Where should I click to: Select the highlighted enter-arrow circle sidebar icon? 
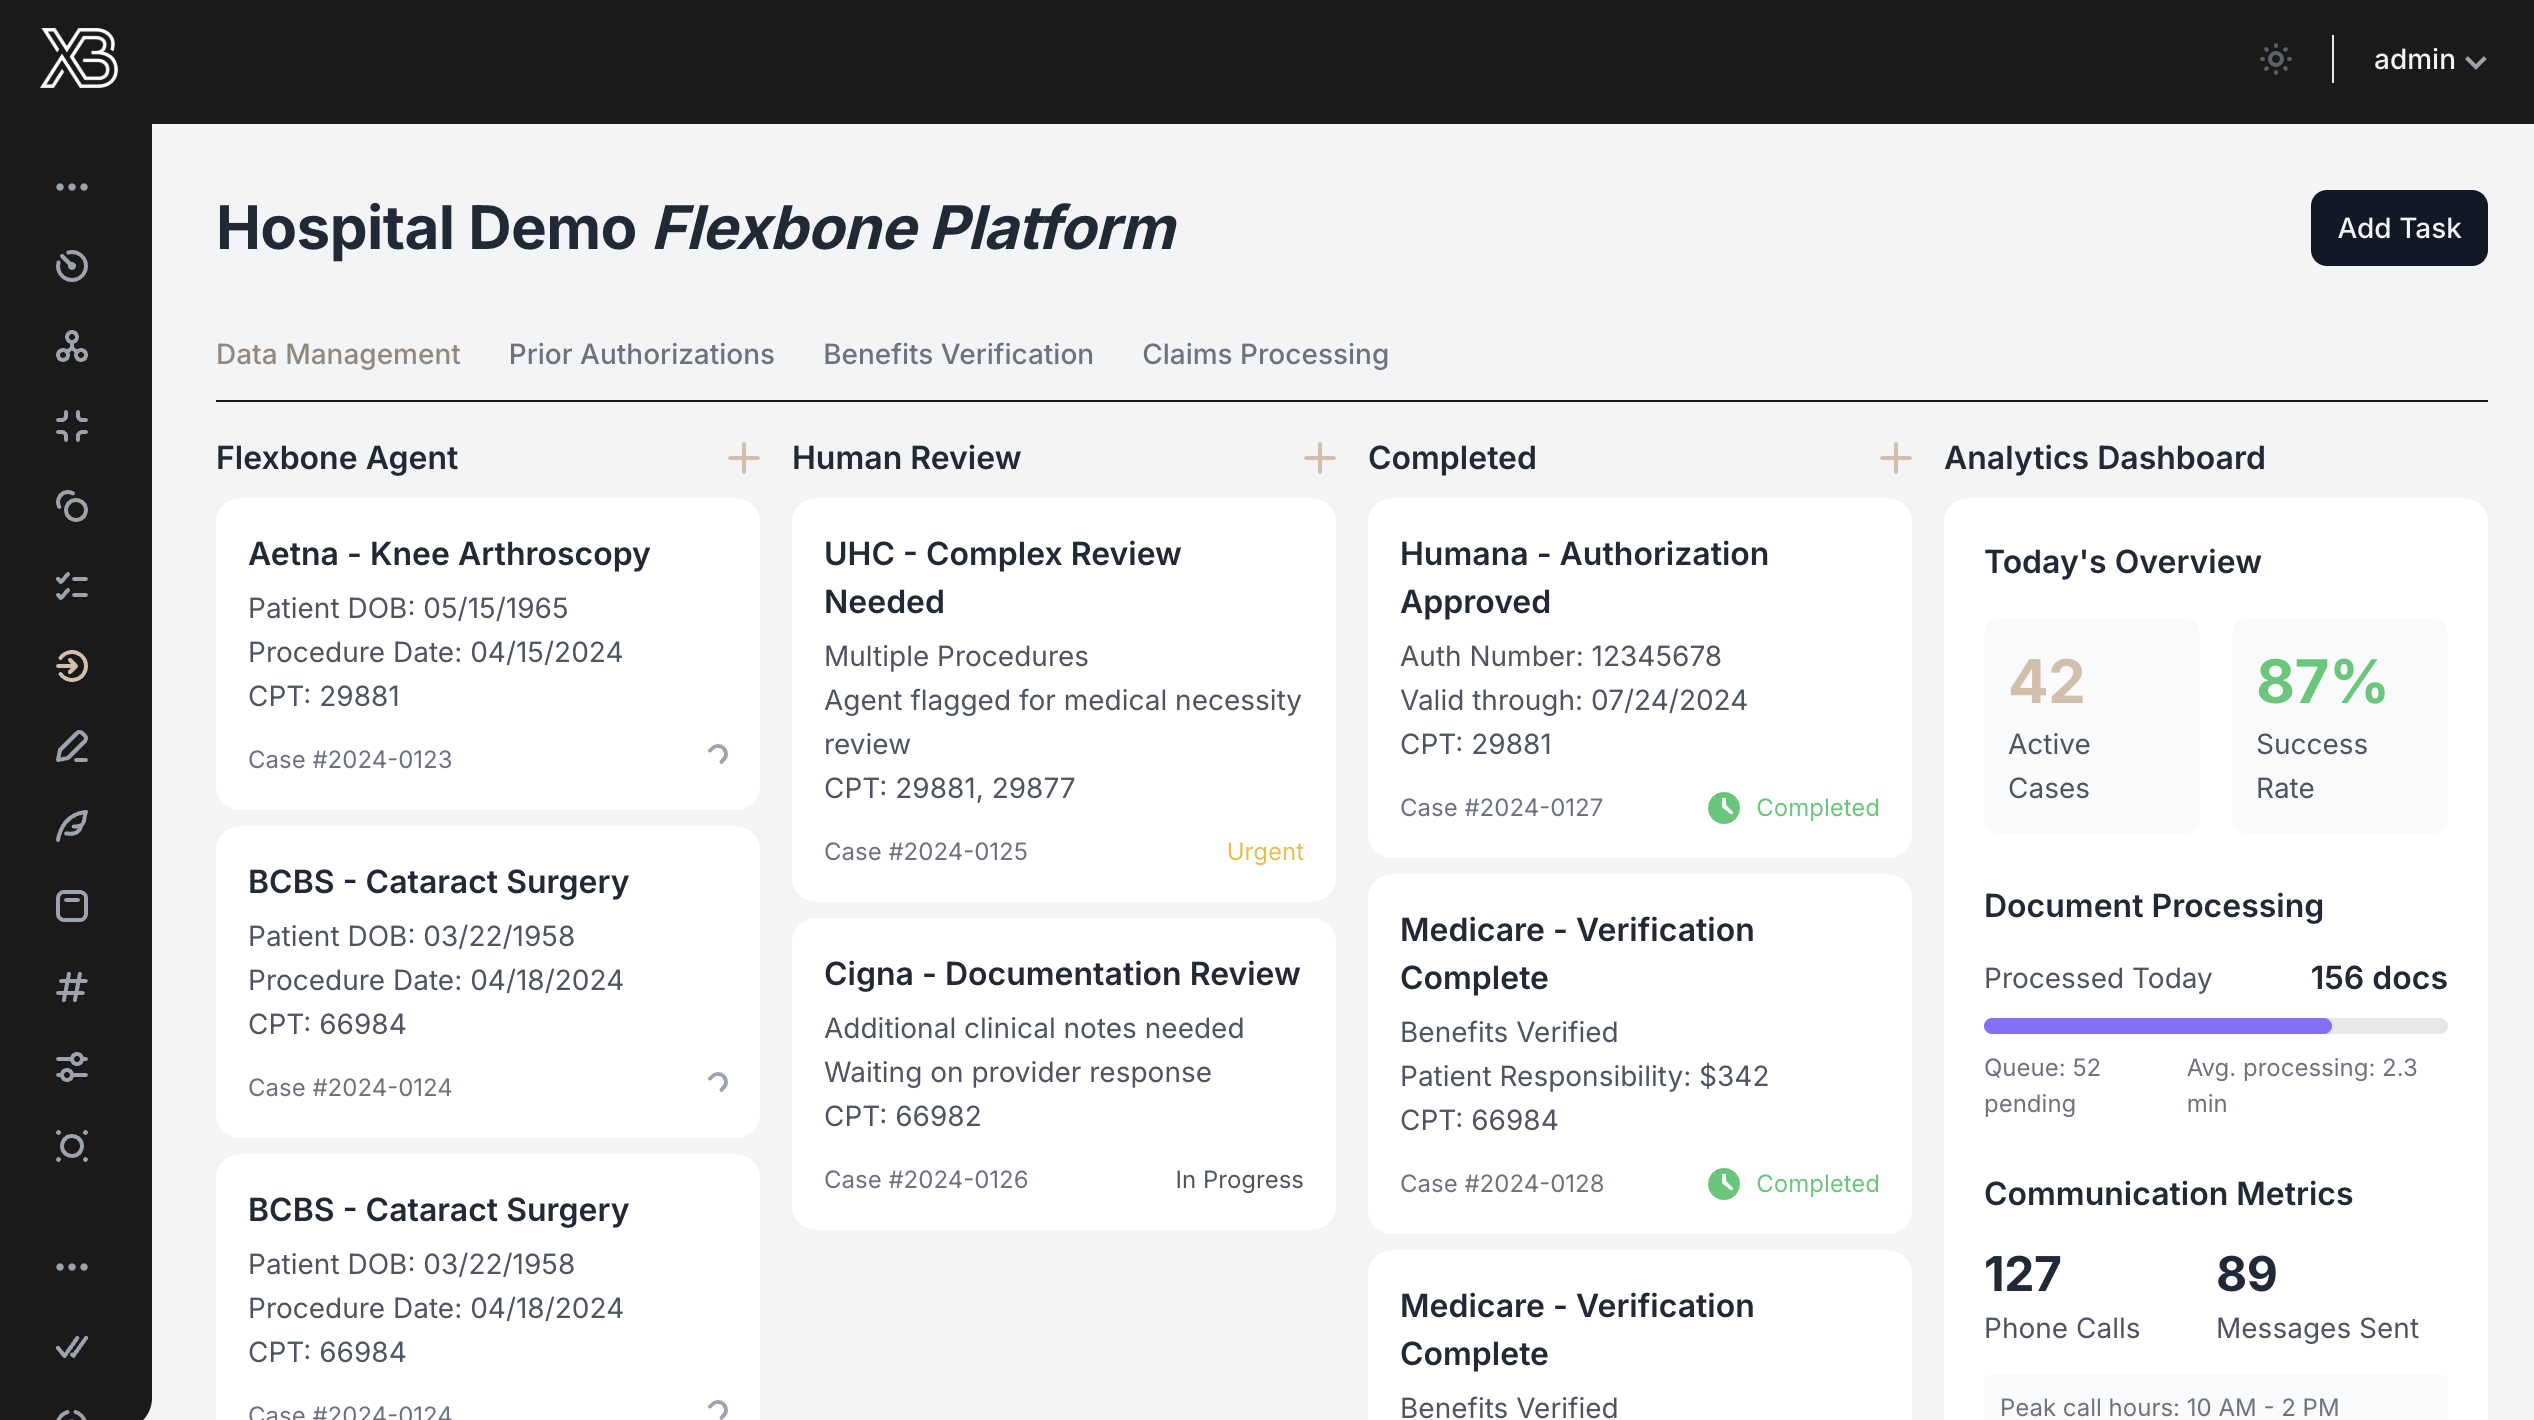(x=72, y=666)
